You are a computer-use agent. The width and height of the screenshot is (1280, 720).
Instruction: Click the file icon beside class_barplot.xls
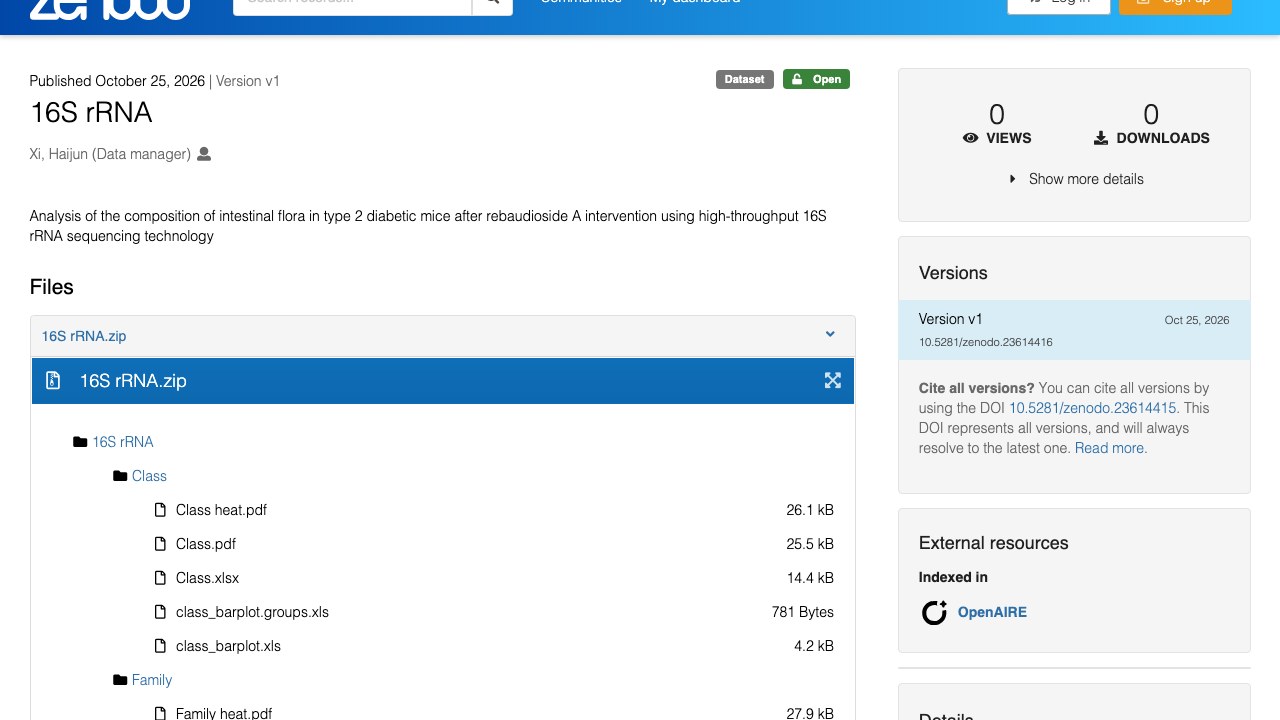tap(160, 646)
